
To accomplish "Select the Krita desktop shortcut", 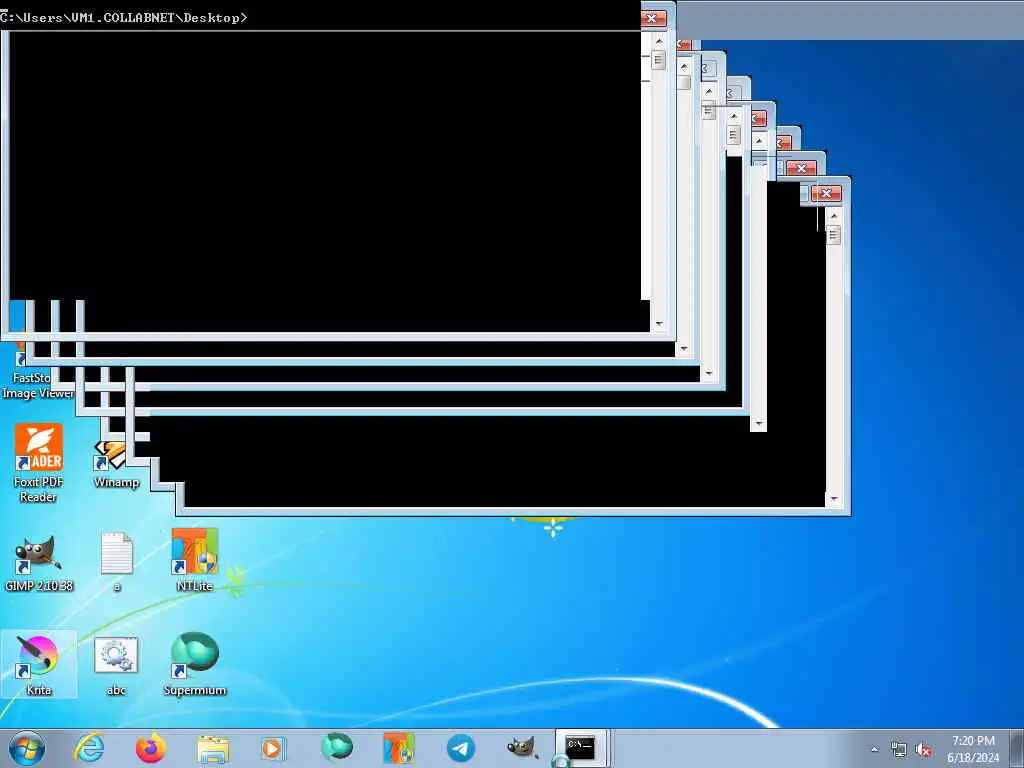I will coord(39,664).
